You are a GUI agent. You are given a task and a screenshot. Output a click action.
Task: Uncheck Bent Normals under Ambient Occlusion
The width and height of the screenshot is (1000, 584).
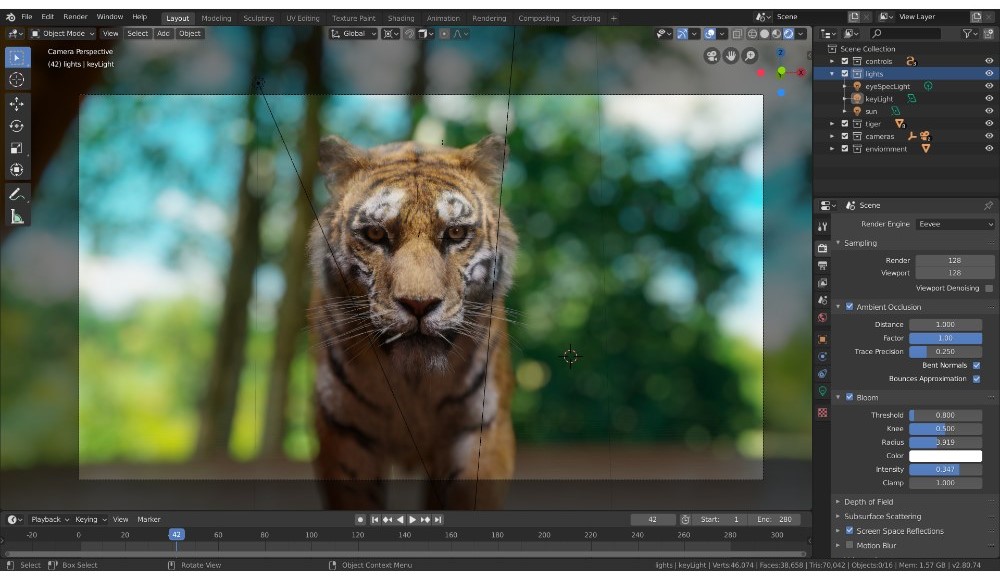[x=975, y=365]
